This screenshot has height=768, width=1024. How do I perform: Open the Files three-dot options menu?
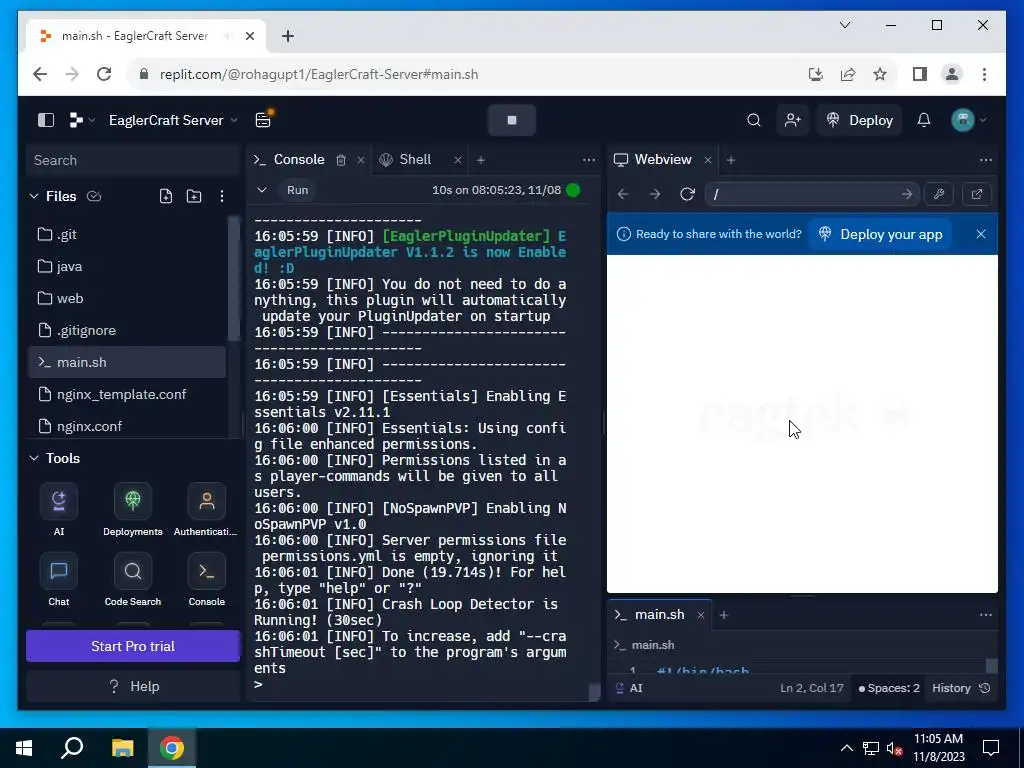222,196
